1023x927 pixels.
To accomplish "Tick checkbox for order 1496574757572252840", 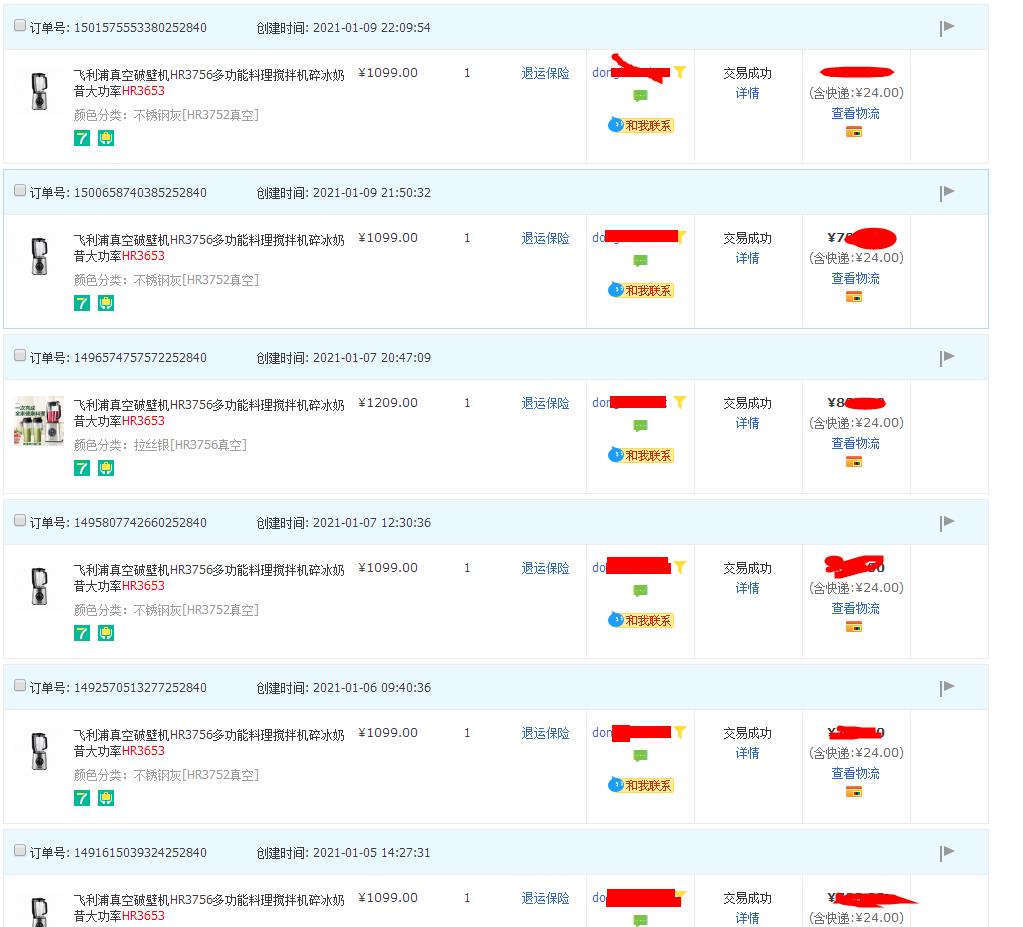I will (x=20, y=356).
